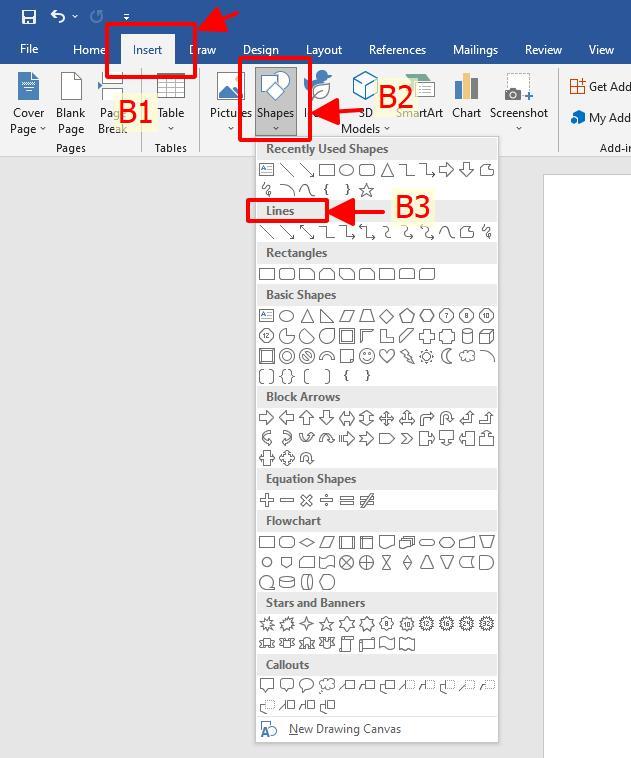
Task: Select the lightning bolt in Basic Shapes
Action: point(407,356)
